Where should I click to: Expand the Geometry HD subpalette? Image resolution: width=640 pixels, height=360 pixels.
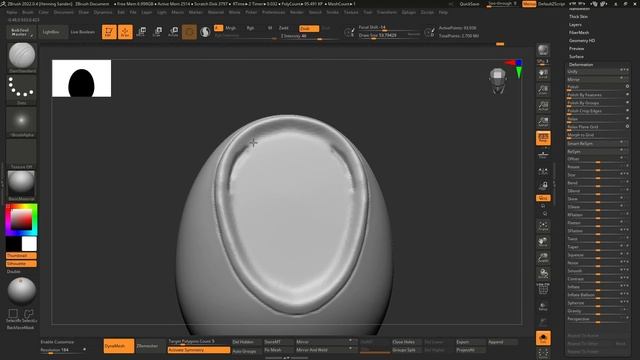(x=582, y=41)
